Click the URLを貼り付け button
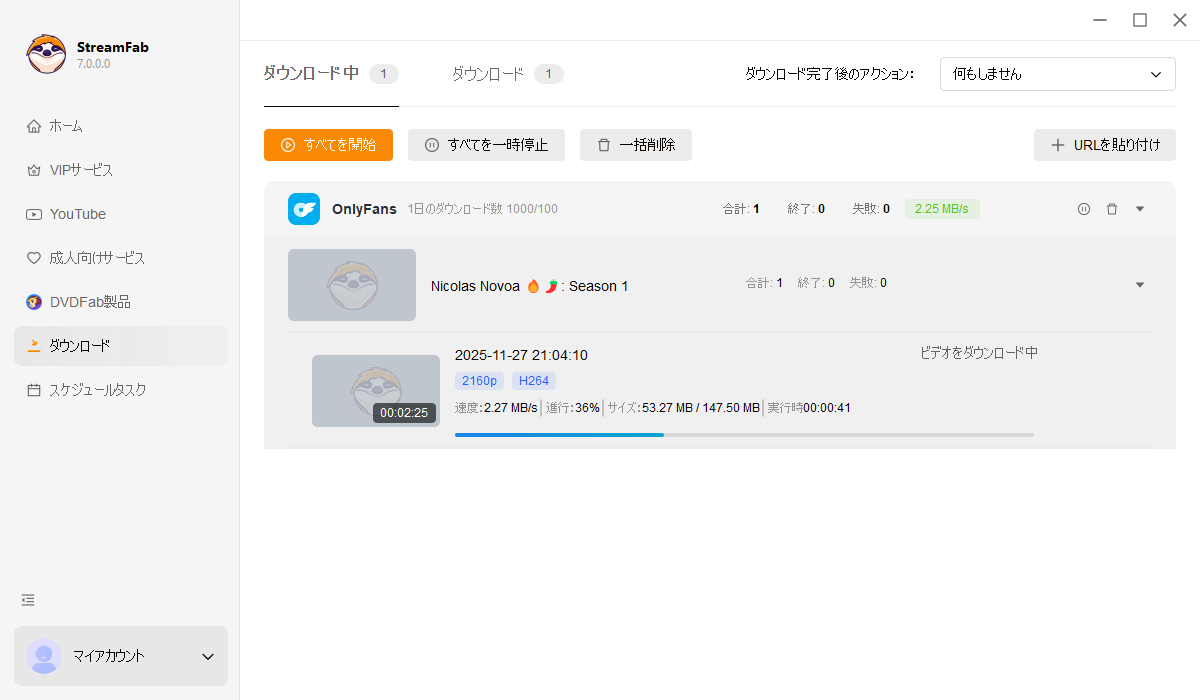 (1105, 145)
